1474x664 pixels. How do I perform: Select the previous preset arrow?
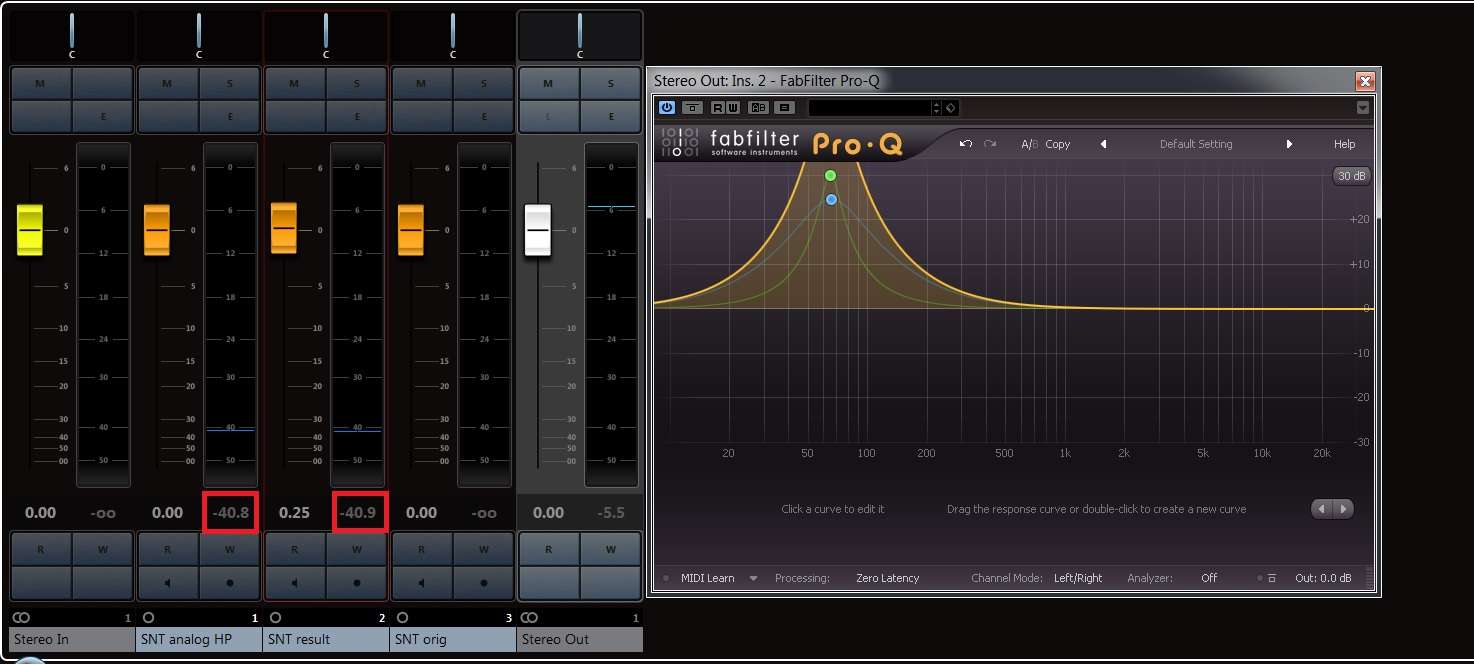[x=1103, y=144]
